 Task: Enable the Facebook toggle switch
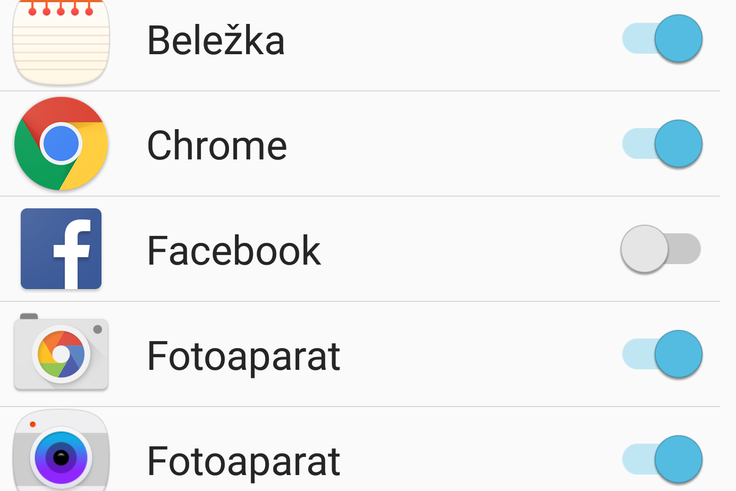click(x=660, y=249)
